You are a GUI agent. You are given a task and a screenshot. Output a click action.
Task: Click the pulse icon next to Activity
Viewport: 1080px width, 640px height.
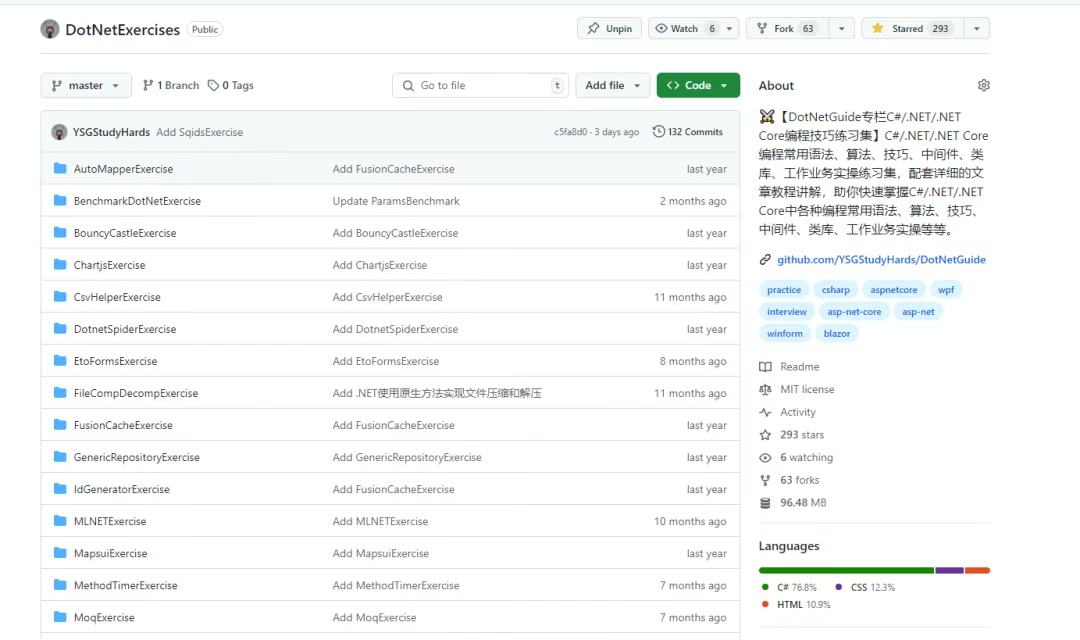point(765,412)
